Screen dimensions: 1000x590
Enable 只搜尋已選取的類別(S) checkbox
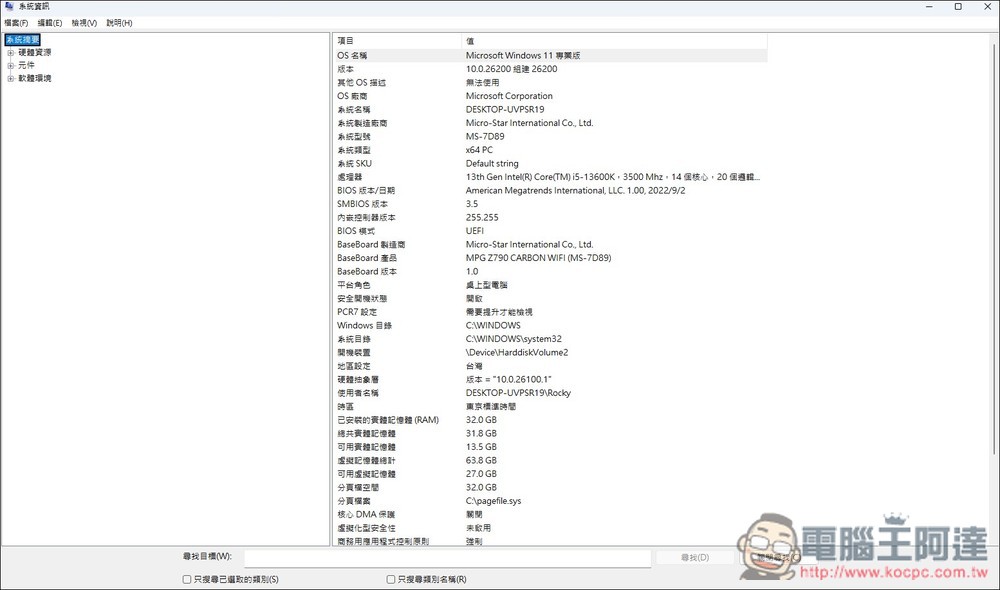(187, 579)
